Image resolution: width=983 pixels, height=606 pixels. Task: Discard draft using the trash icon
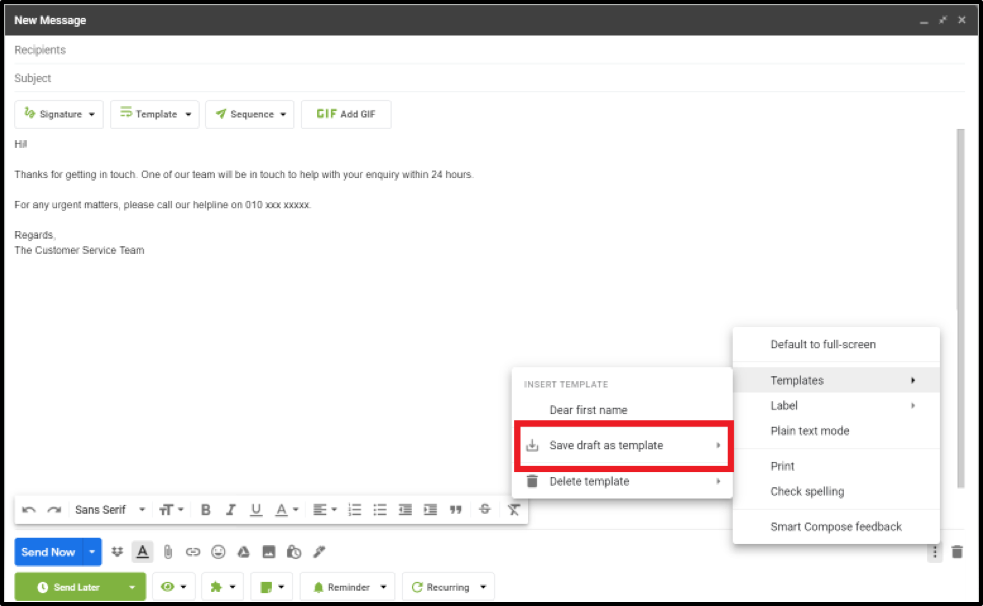pyautogui.click(x=957, y=552)
